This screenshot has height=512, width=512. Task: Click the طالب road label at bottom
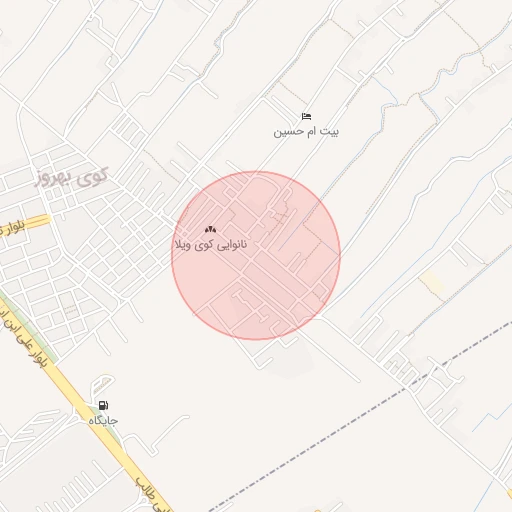pyautogui.click(x=152, y=494)
